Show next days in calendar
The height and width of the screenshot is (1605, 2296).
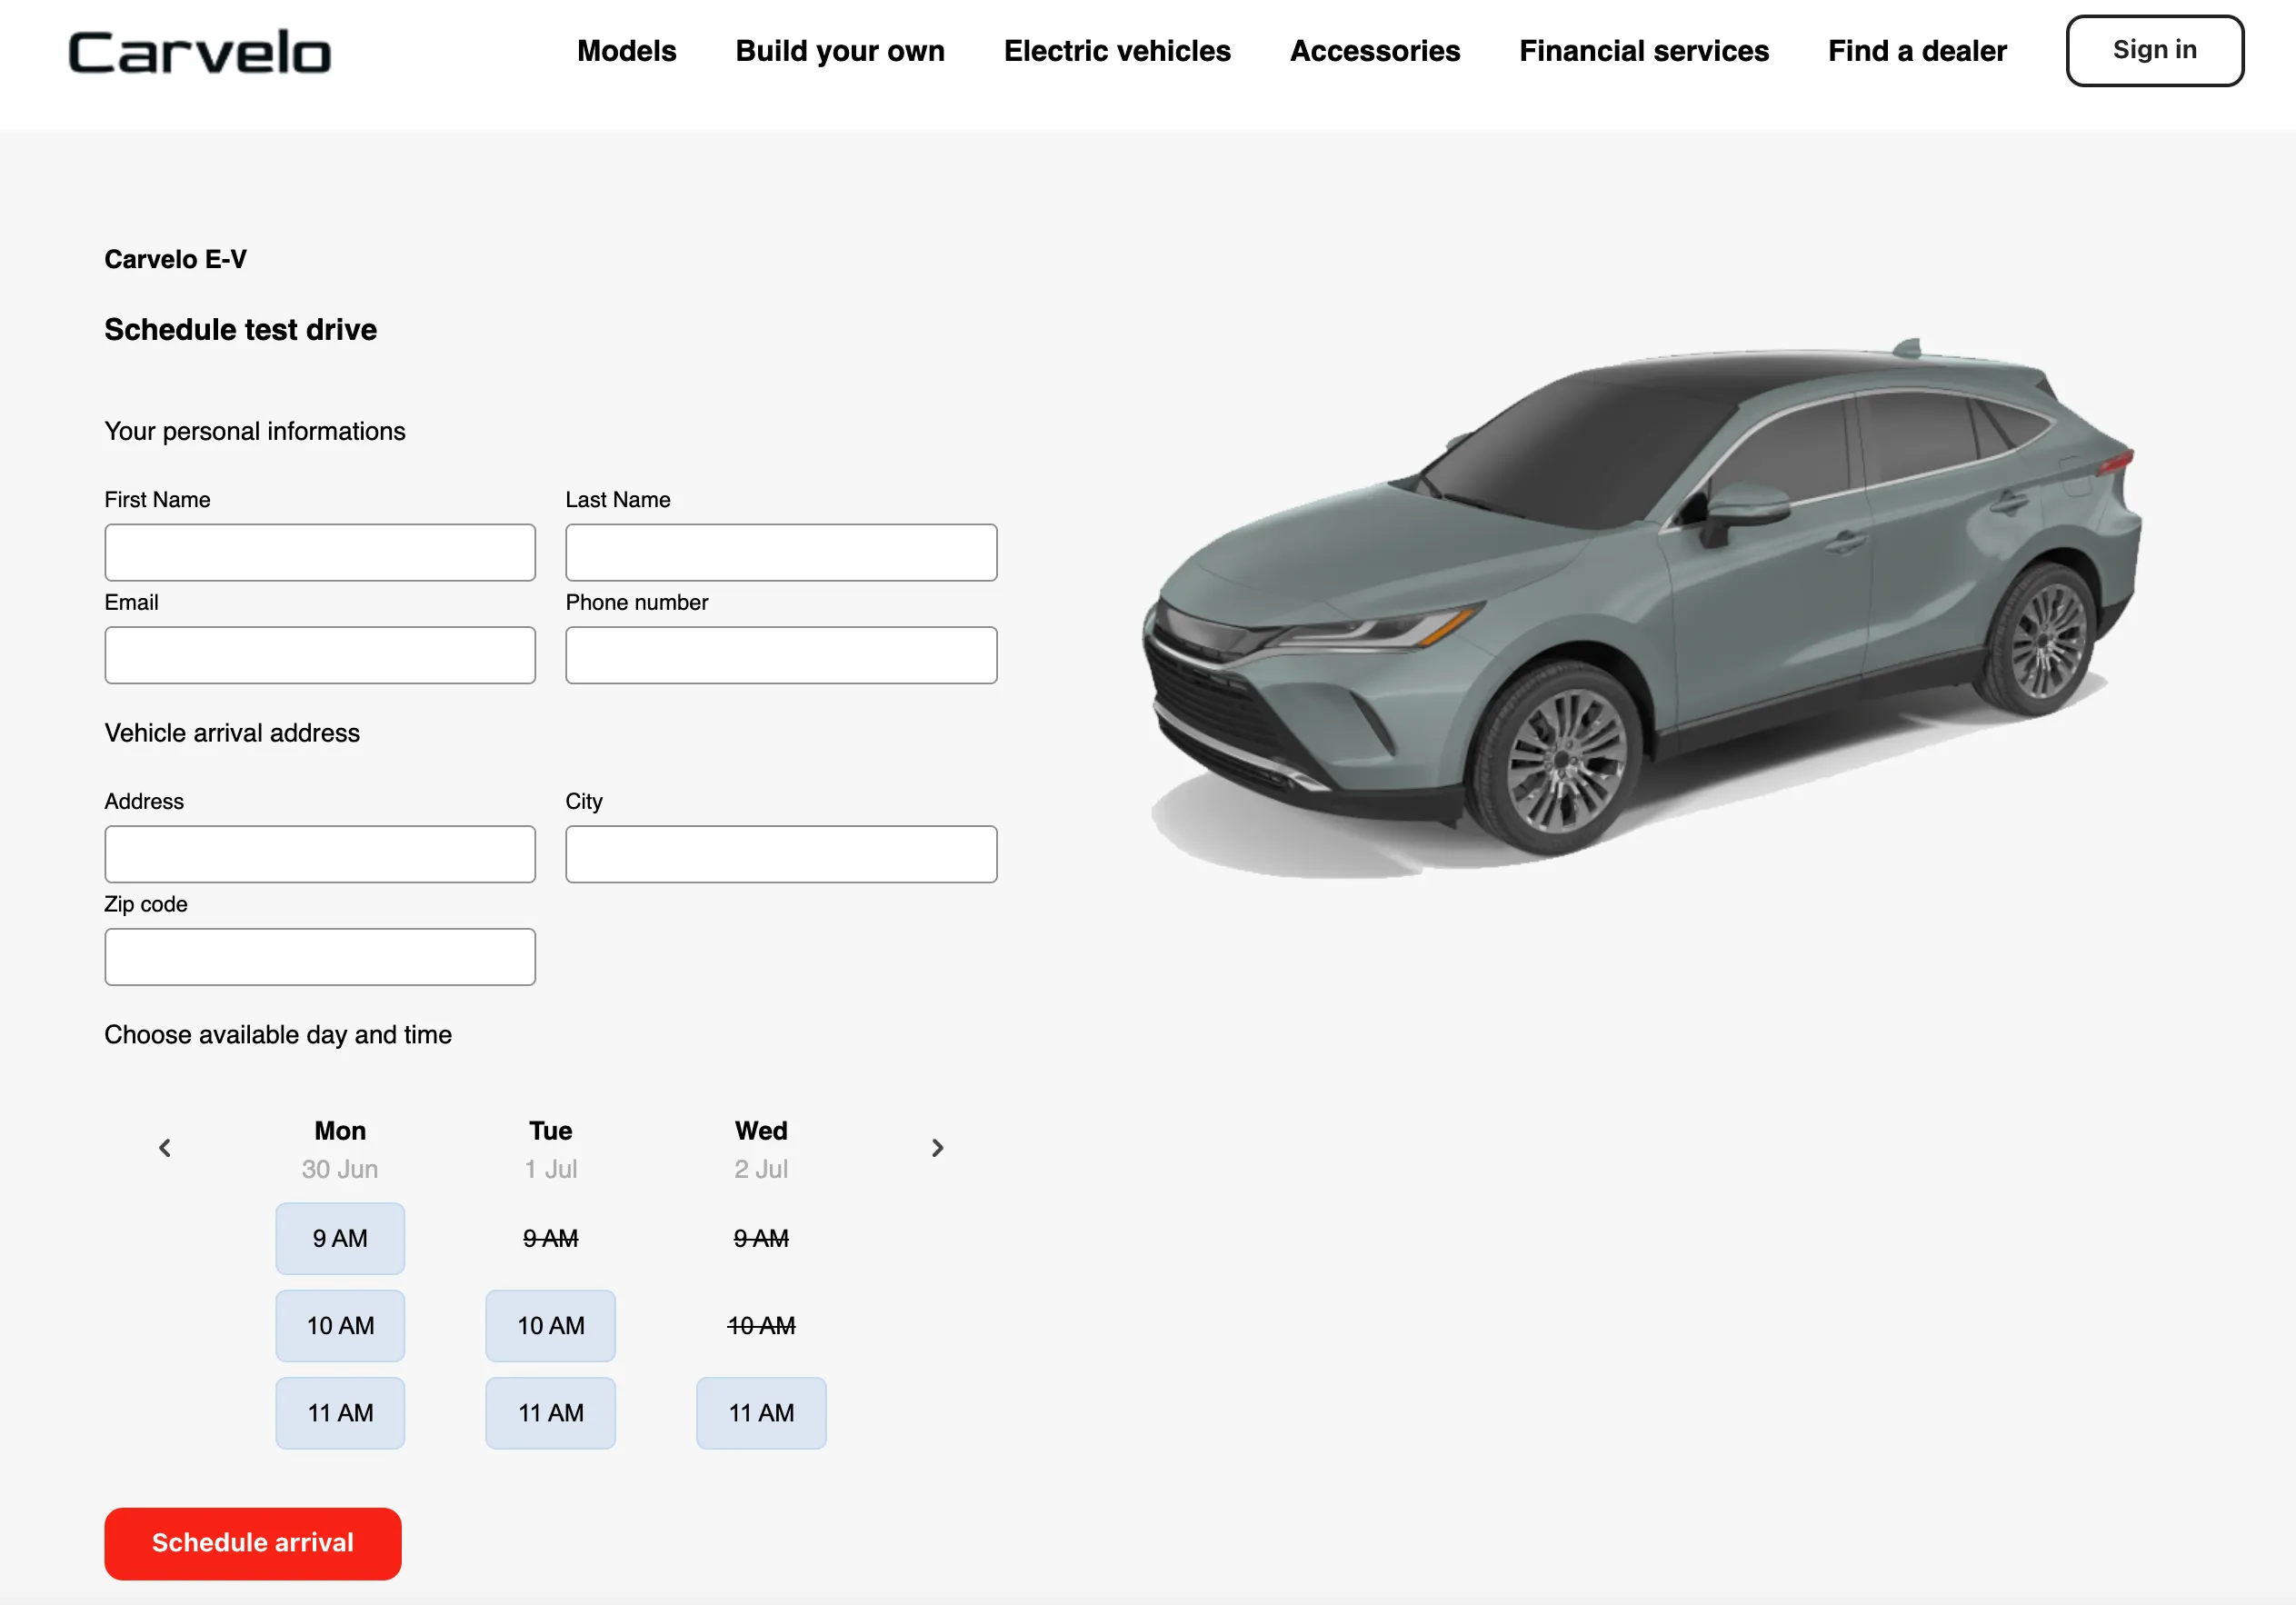(937, 1148)
